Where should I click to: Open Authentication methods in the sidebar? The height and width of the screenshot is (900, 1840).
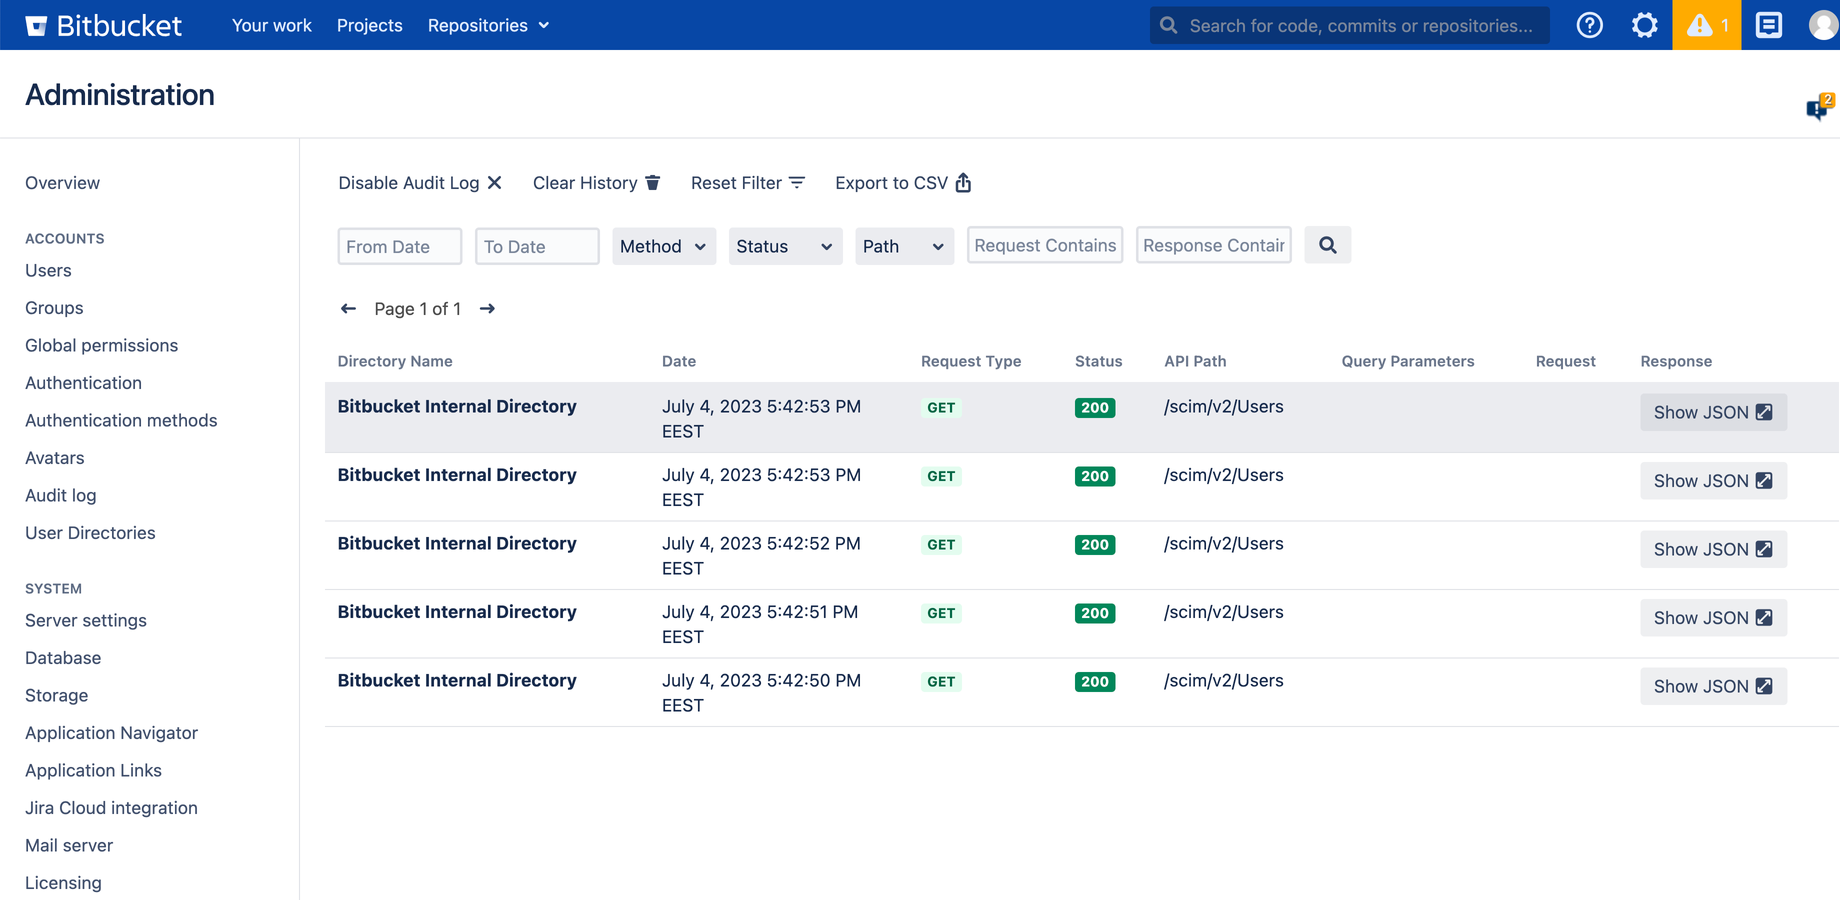[121, 420]
